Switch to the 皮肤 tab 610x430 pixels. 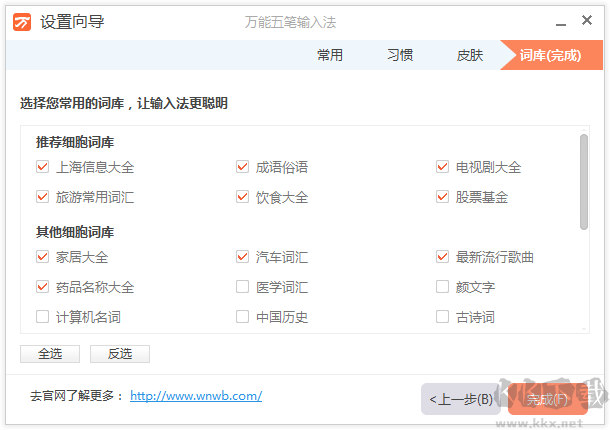[470, 55]
